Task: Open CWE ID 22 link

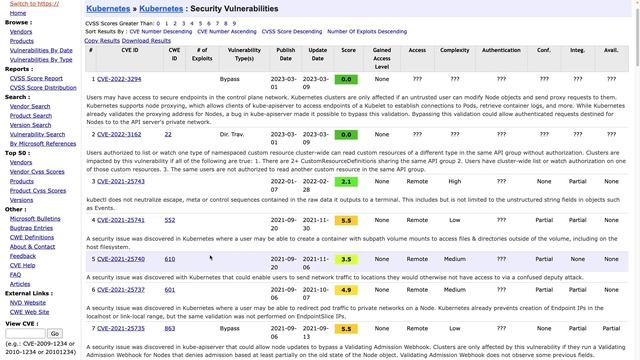Action: pos(168,134)
